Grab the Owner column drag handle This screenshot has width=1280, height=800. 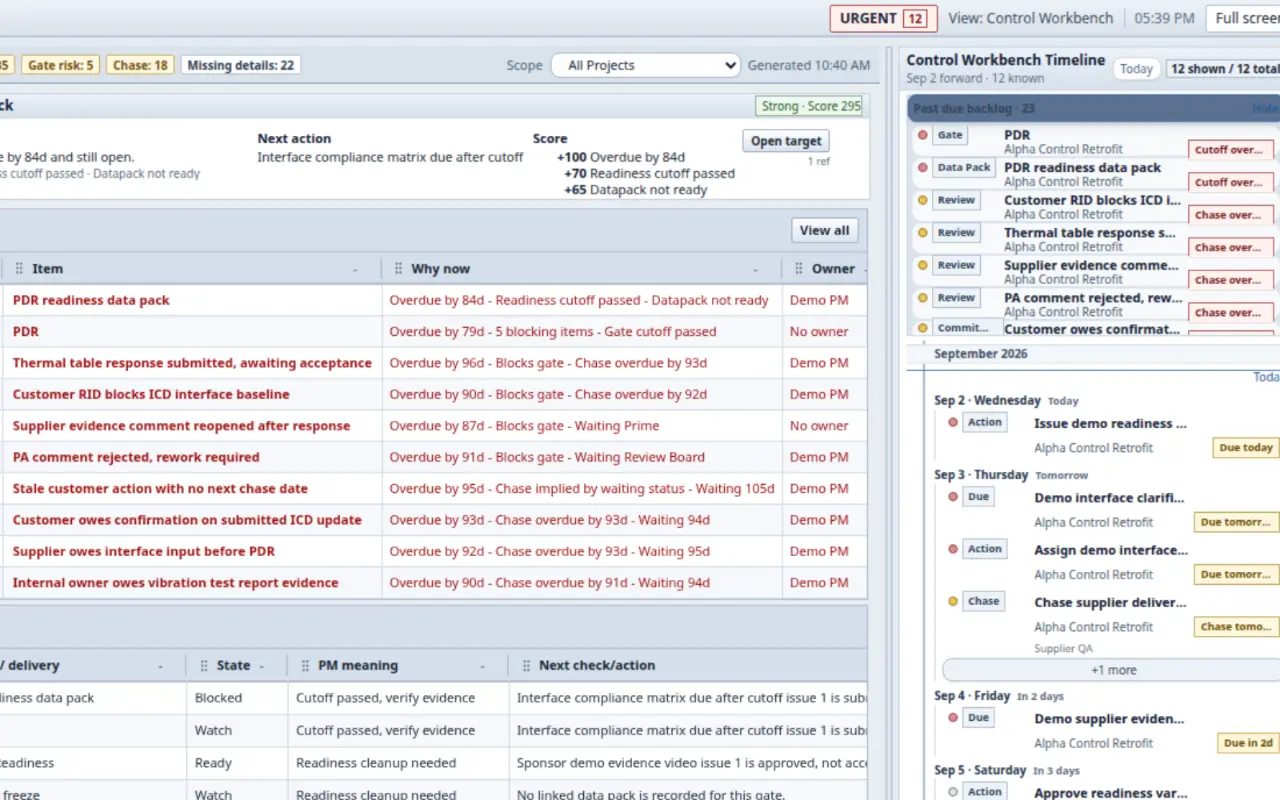pos(799,269)
